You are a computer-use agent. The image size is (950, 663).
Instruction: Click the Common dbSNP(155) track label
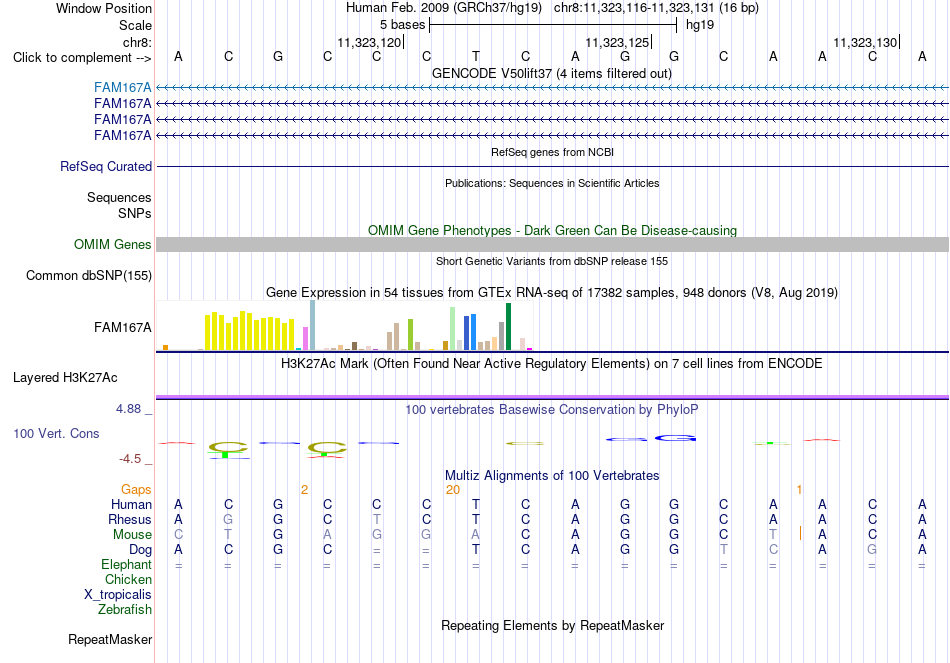pos(89,276)
